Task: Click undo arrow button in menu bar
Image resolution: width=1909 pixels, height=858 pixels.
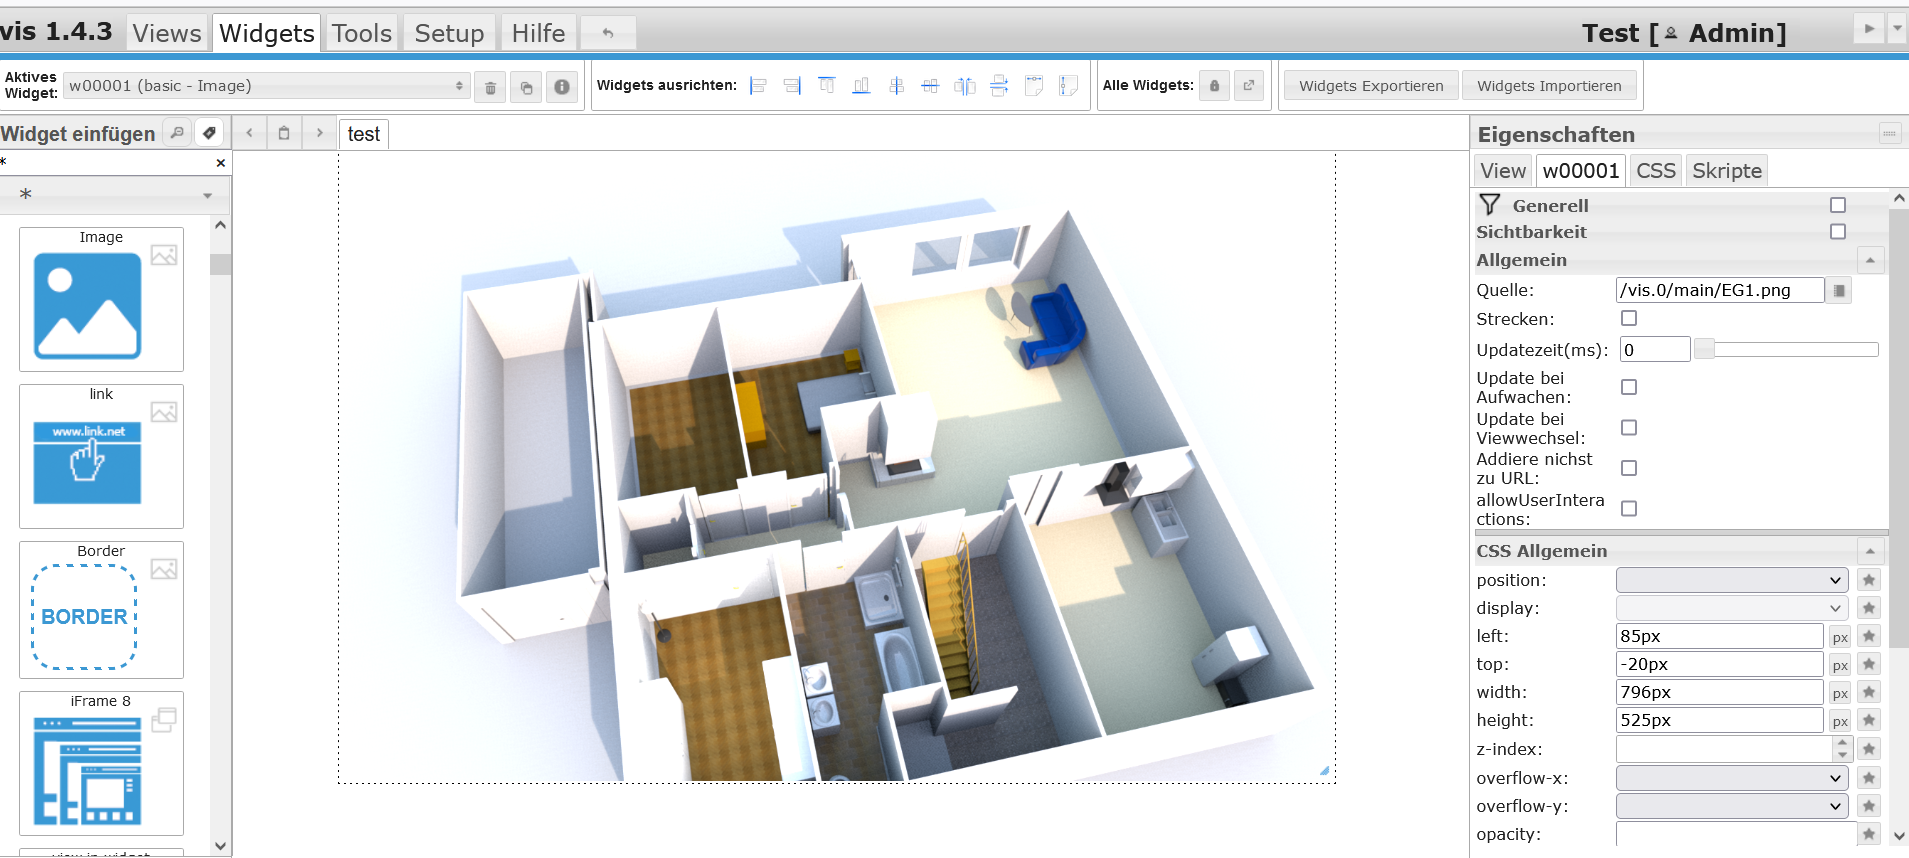Action: (x=607, y=33)
